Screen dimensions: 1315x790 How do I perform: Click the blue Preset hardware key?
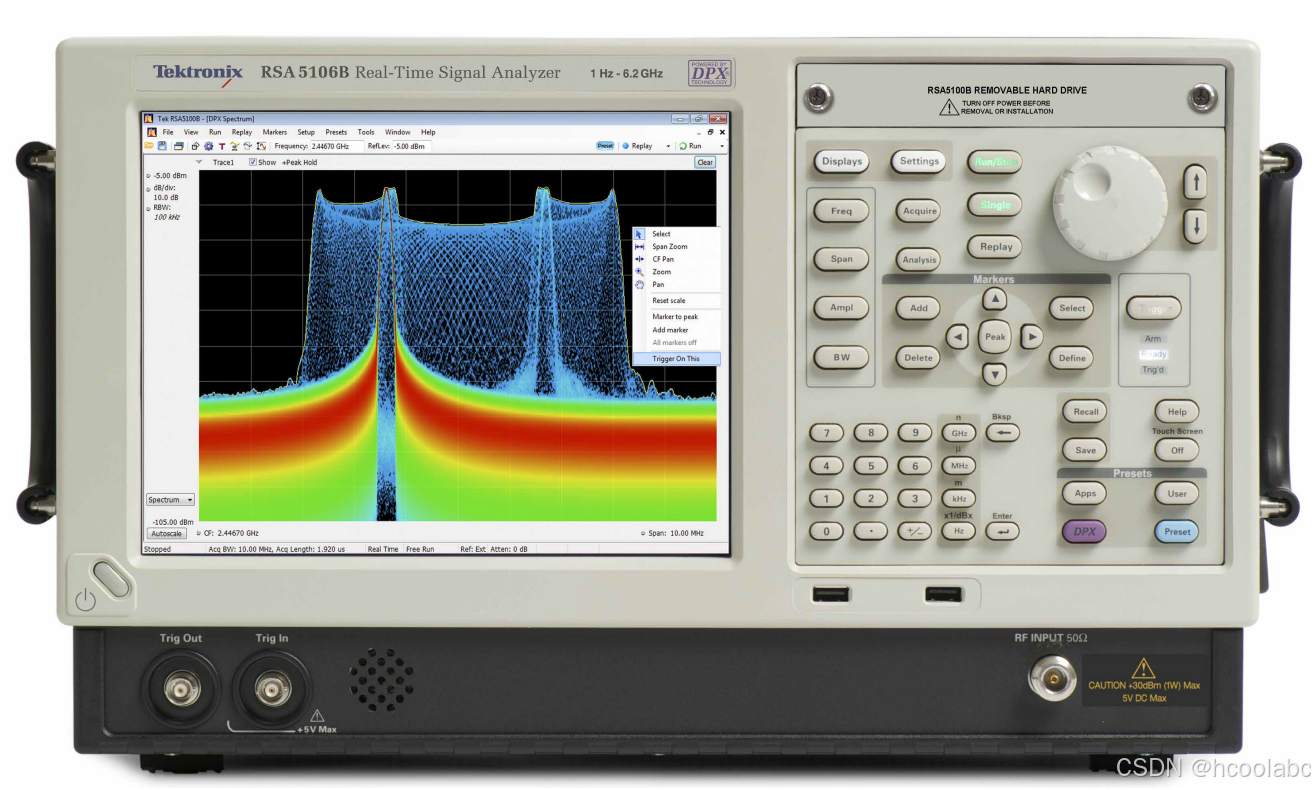pyautogui.click(x=1177, y=532)
